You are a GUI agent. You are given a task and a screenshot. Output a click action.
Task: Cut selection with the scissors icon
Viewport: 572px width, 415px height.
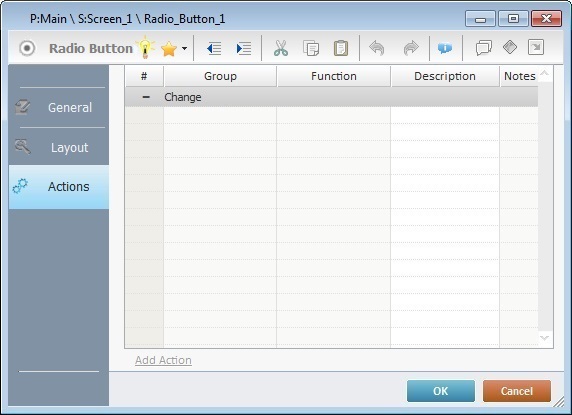281,48
